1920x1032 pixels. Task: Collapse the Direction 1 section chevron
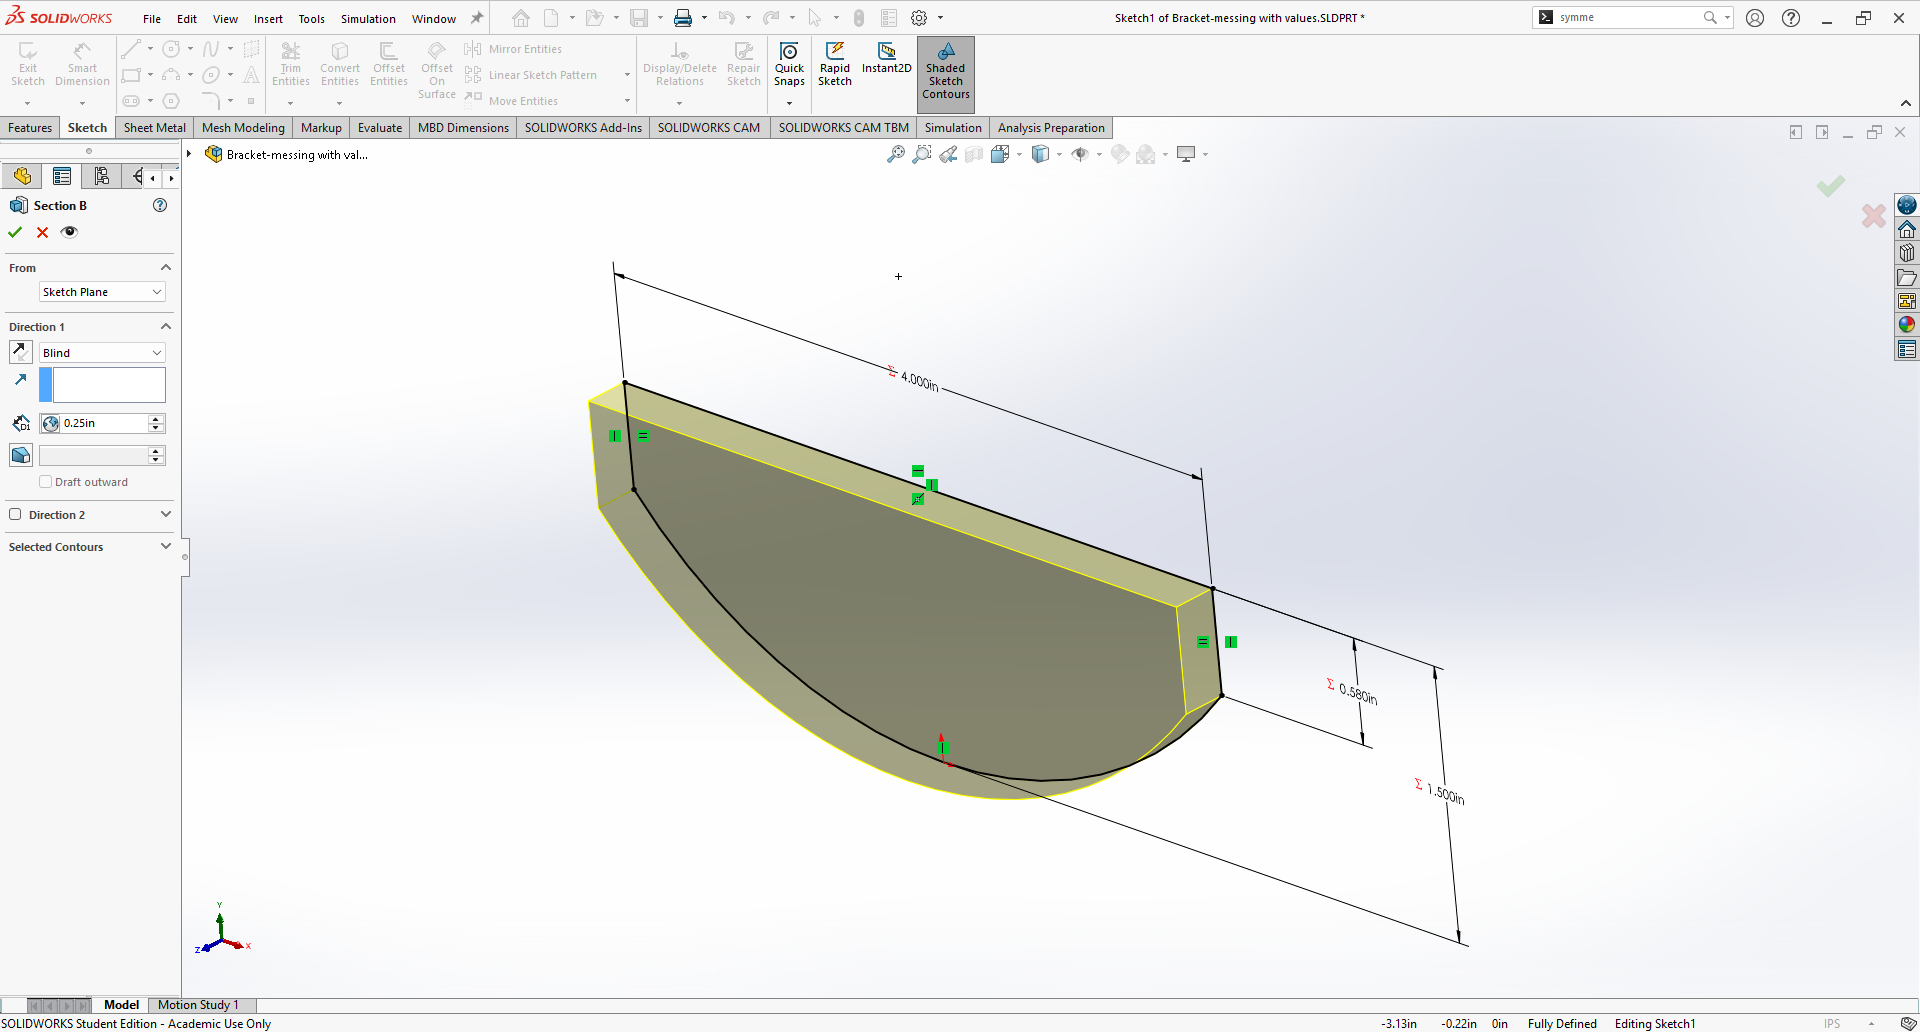coord(166,327)
